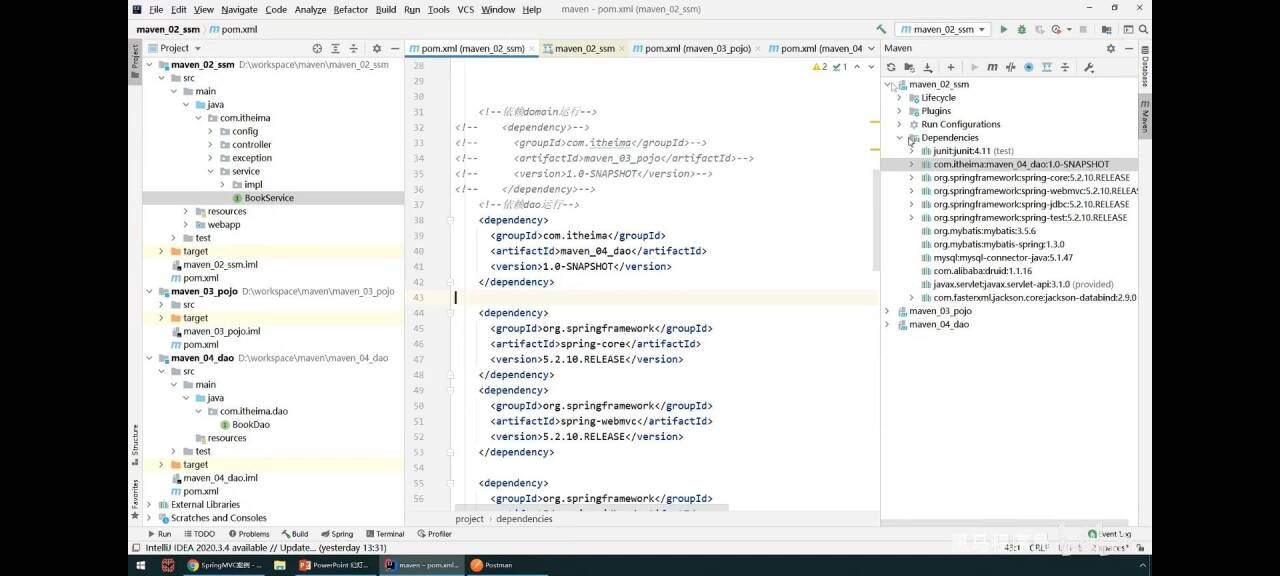Collapse Dependencies node in Maven tree
Screen dimensions: 1280x576
899,138
